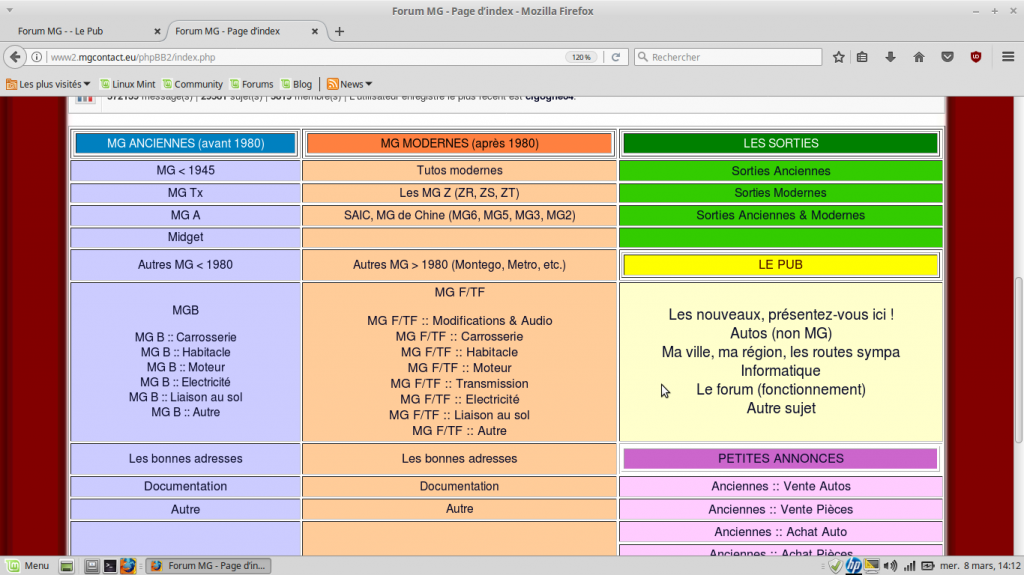
Task: Open 'Sorties Modernes' forum
Action: (x=780, y=193)
